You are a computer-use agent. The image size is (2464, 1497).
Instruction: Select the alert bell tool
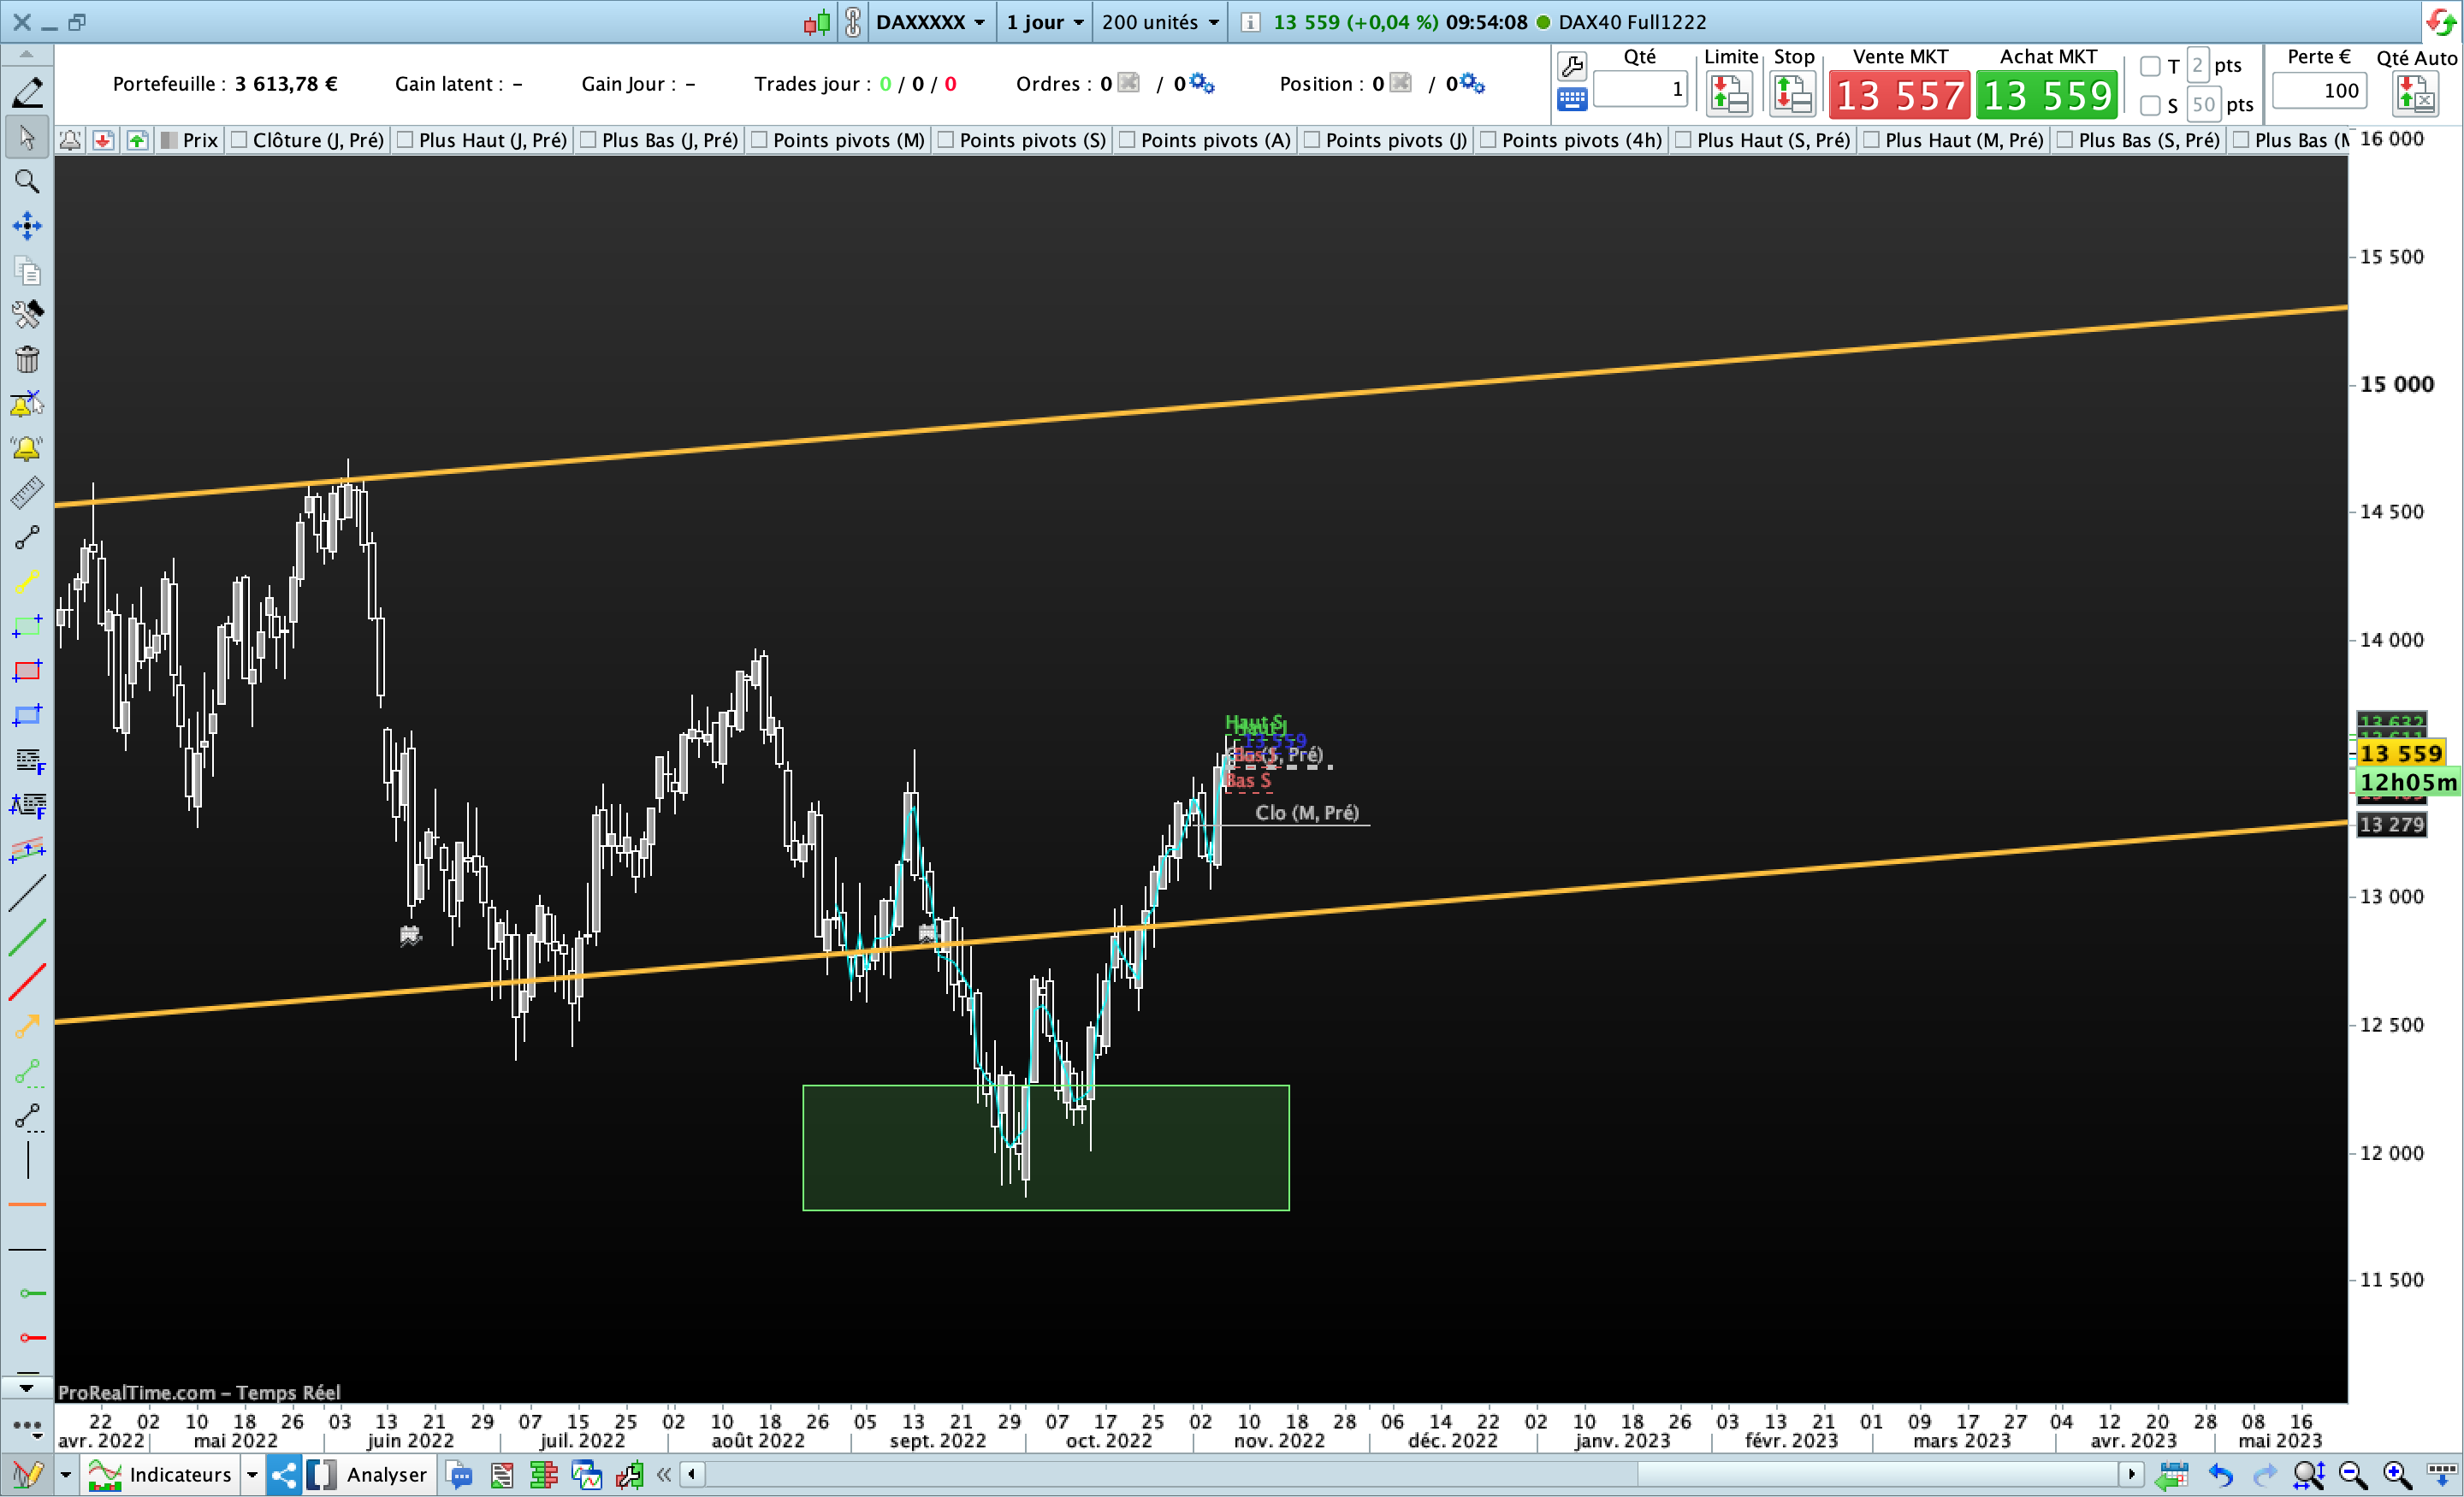pyautogui.click(x=27, y=449)
